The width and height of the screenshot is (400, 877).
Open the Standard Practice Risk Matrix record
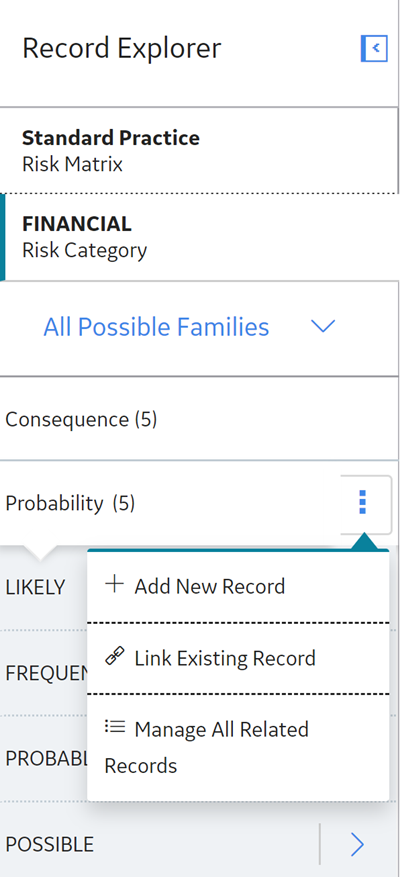199,150
